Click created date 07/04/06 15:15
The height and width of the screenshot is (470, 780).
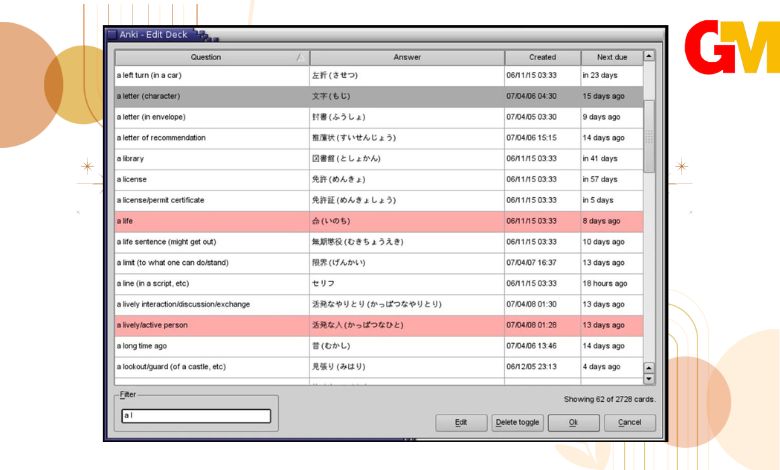542,138
